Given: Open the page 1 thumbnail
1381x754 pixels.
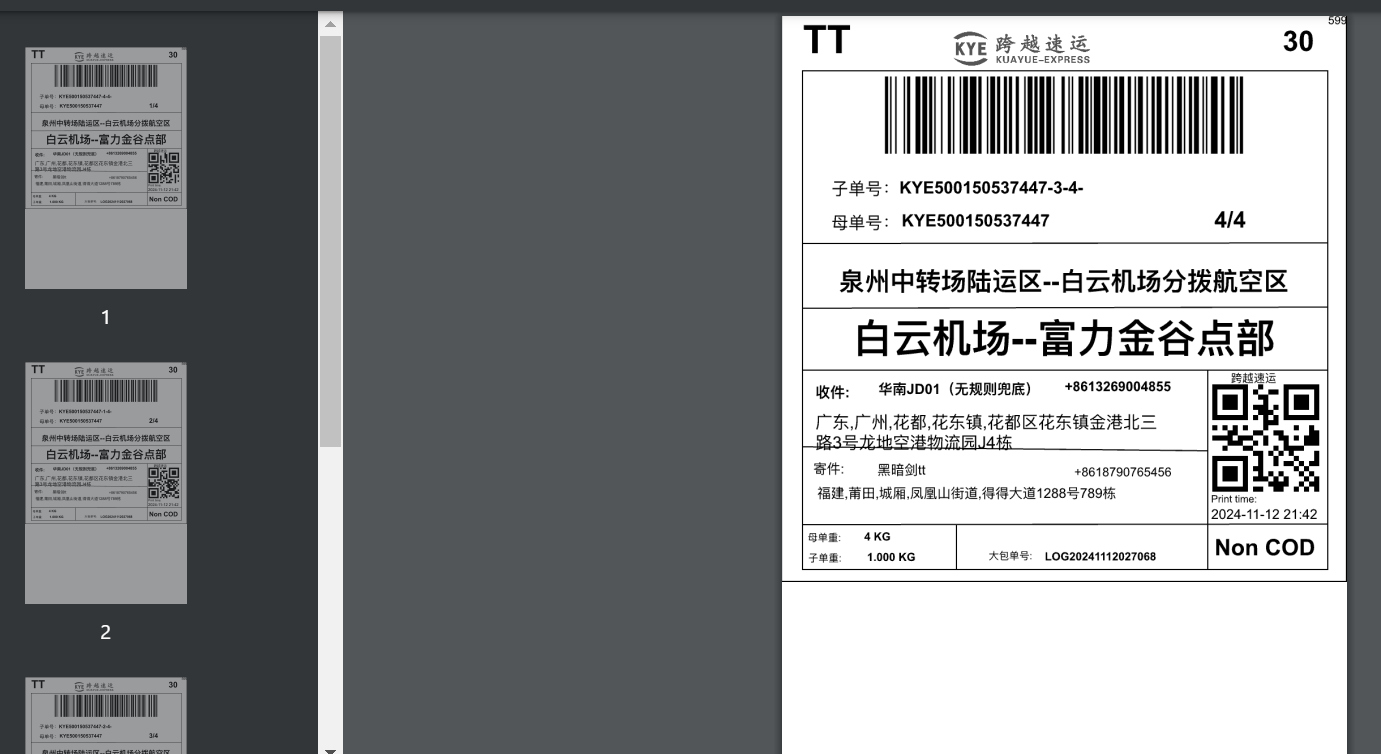Looking at the screenshot, I should tap(106, 168).
